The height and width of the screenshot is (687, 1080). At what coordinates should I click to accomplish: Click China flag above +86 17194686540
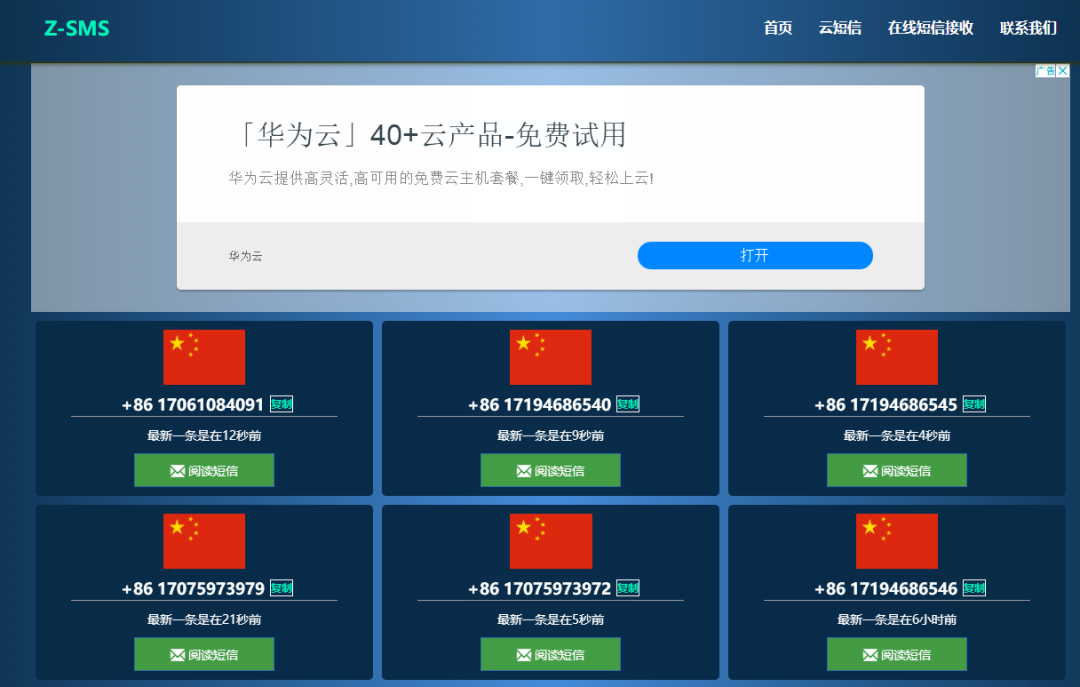[x=550, y=357]
